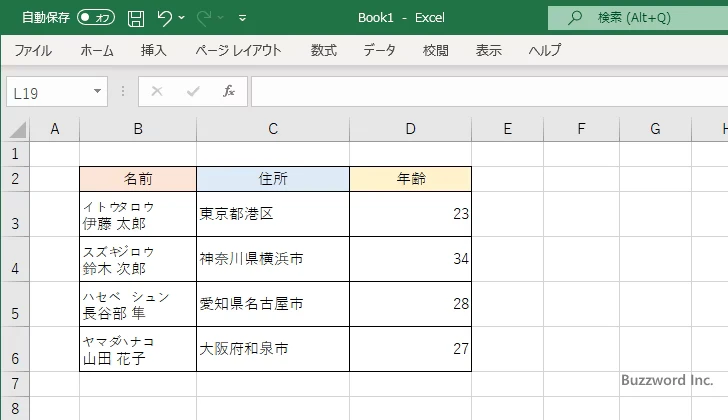Select the cell with 伊藤 太郎

click(x=138, y=214)
